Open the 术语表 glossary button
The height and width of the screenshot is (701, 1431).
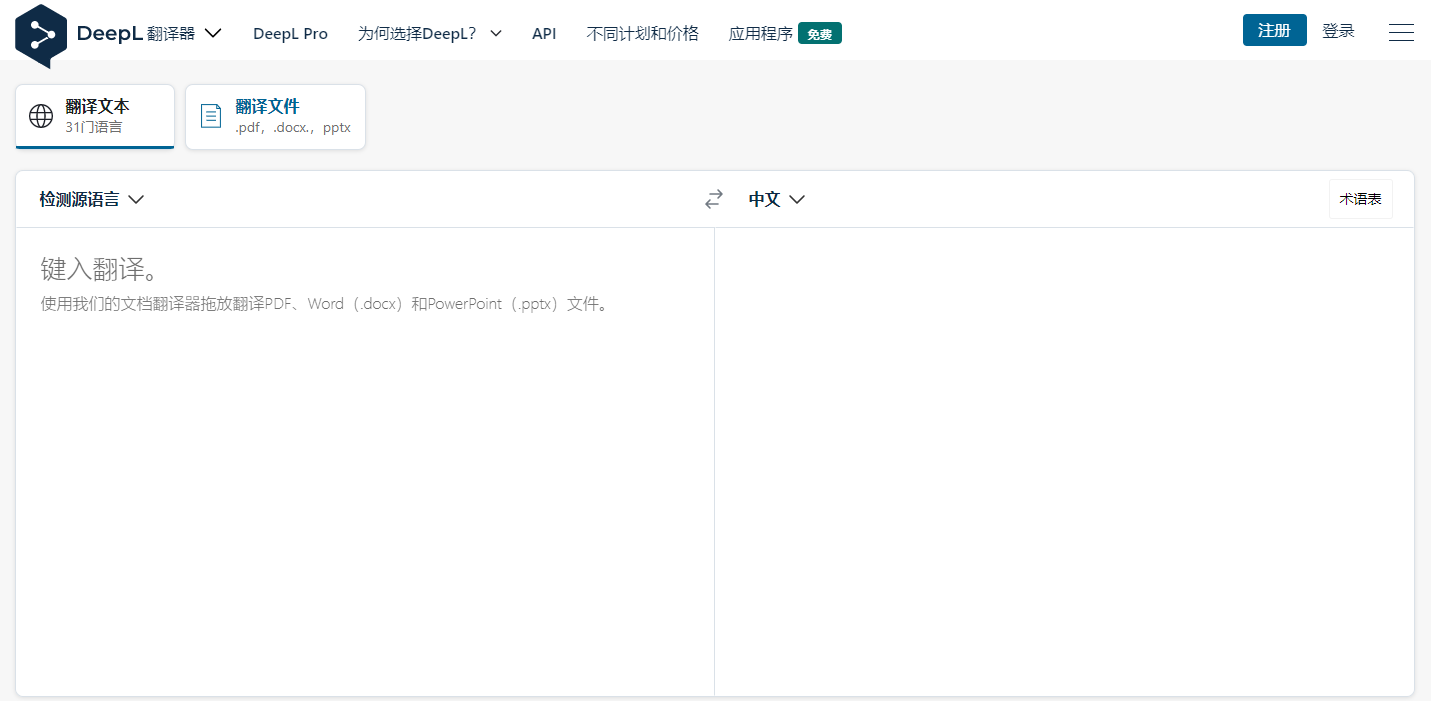pyautogui.click(x=1360, y=199)
